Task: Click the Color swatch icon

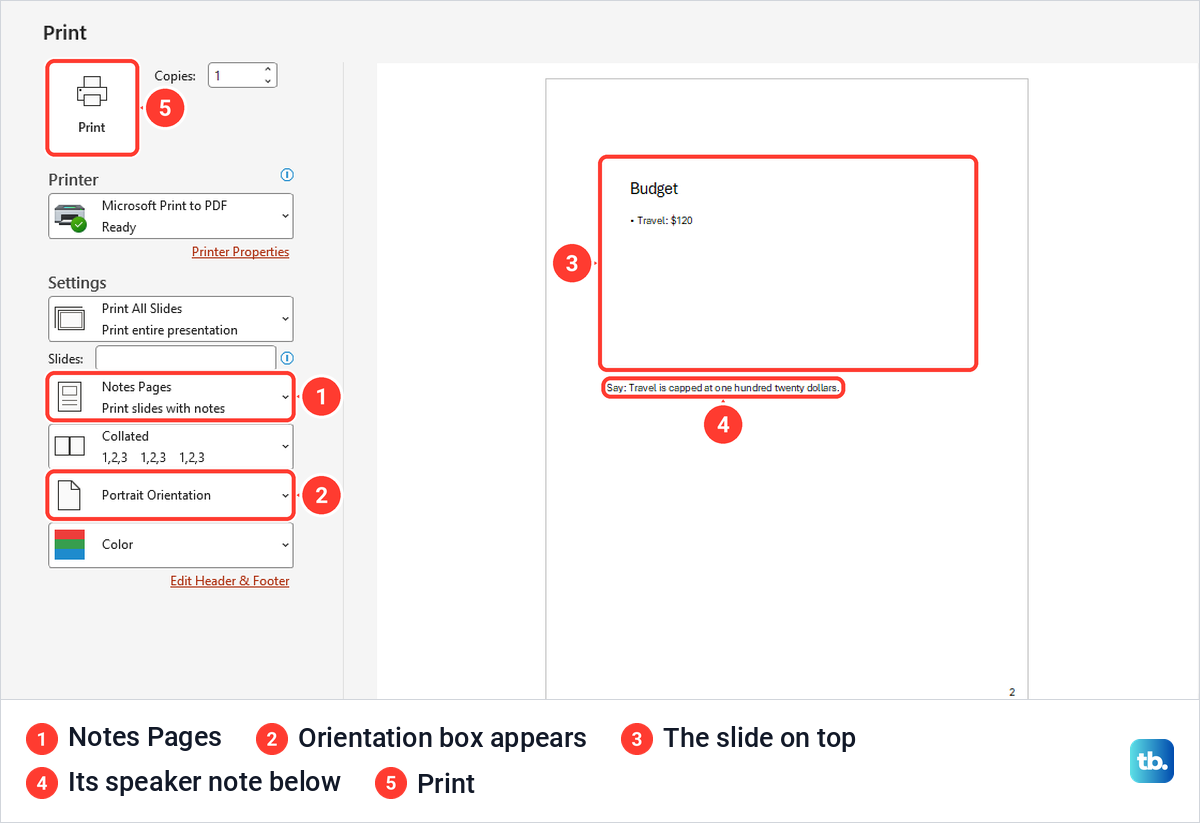Action: click(x=70, y=545)
